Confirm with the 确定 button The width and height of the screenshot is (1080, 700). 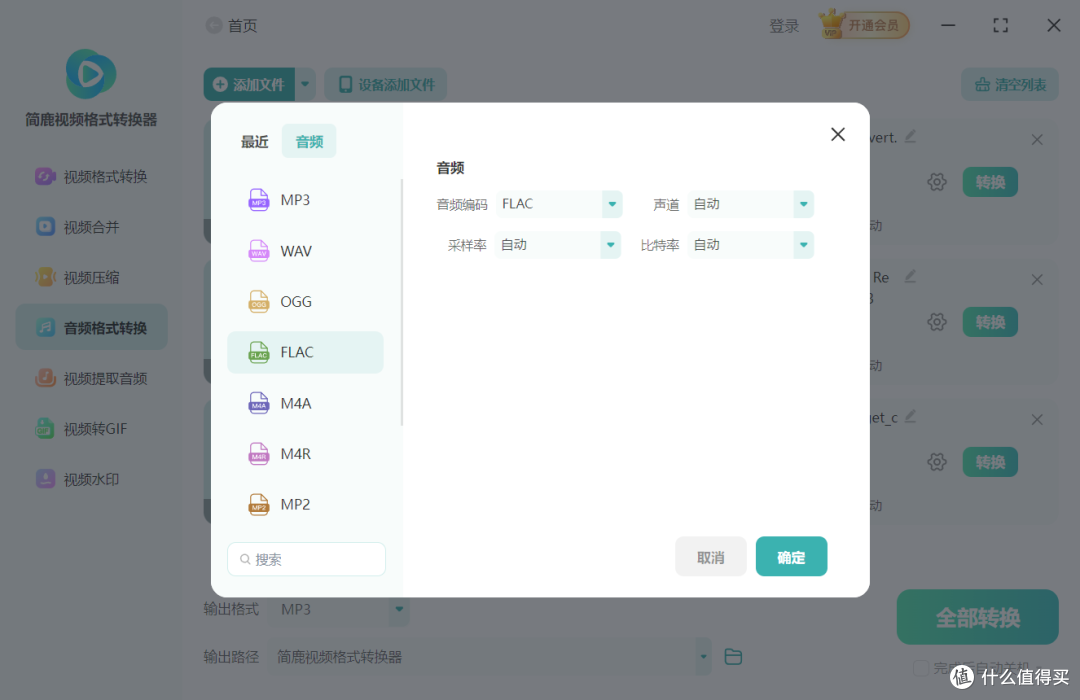pyautogui.click(x=791, y=557)
